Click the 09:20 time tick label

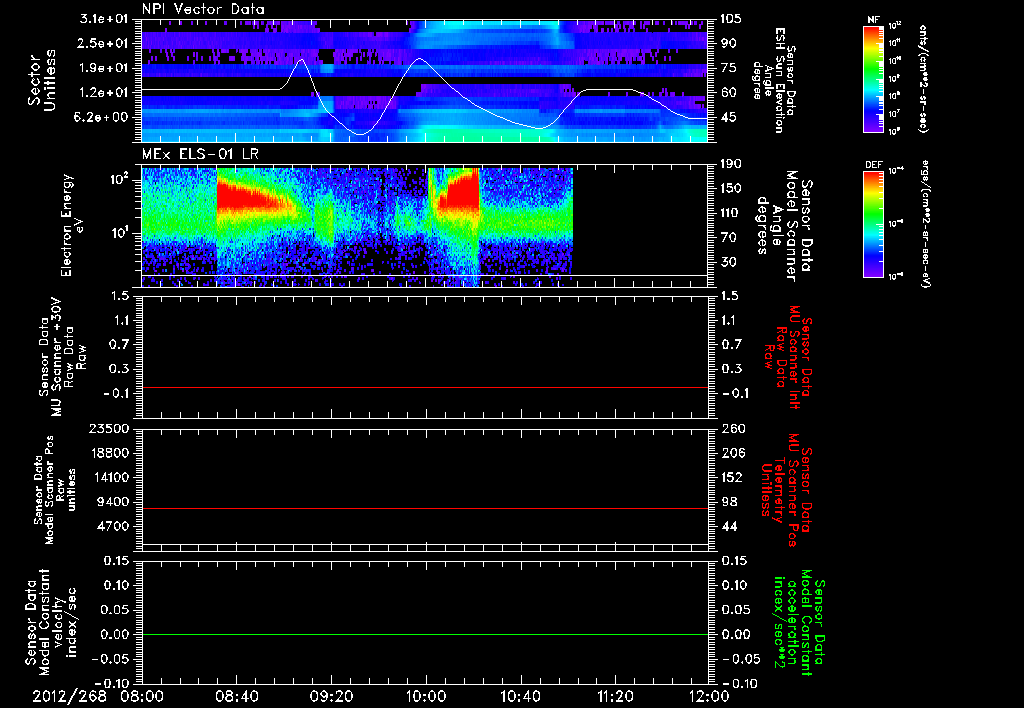pyautogui.click(x=332, y=696)
